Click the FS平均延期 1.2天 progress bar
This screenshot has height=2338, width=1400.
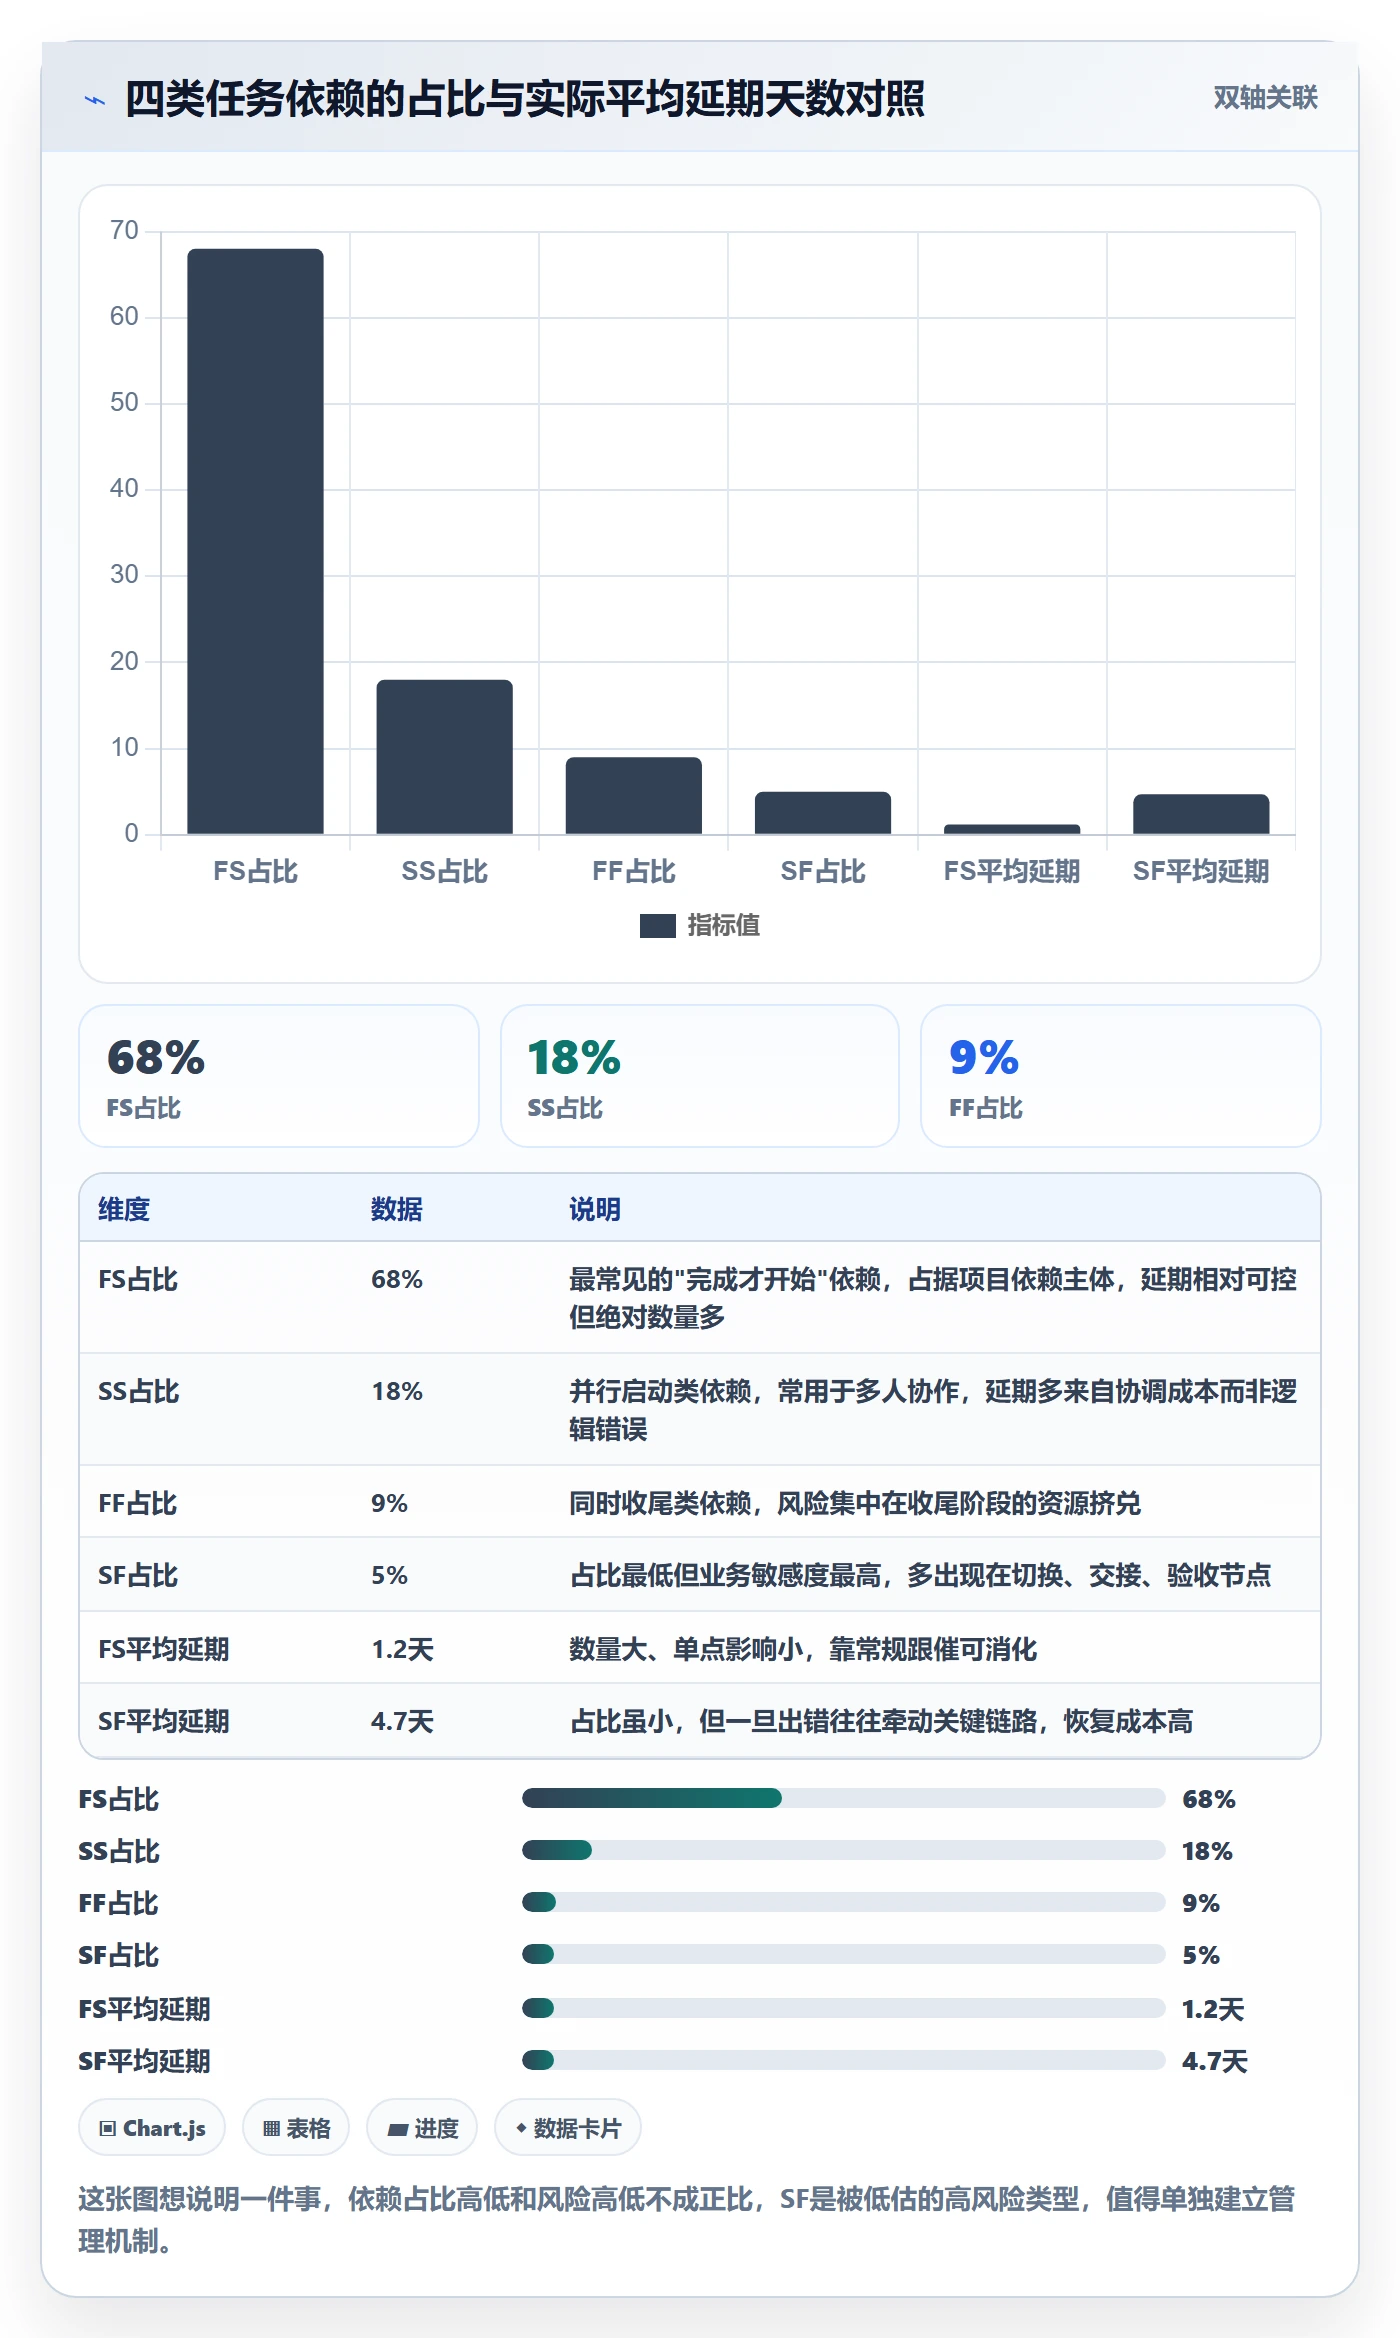pos(843,2008)
